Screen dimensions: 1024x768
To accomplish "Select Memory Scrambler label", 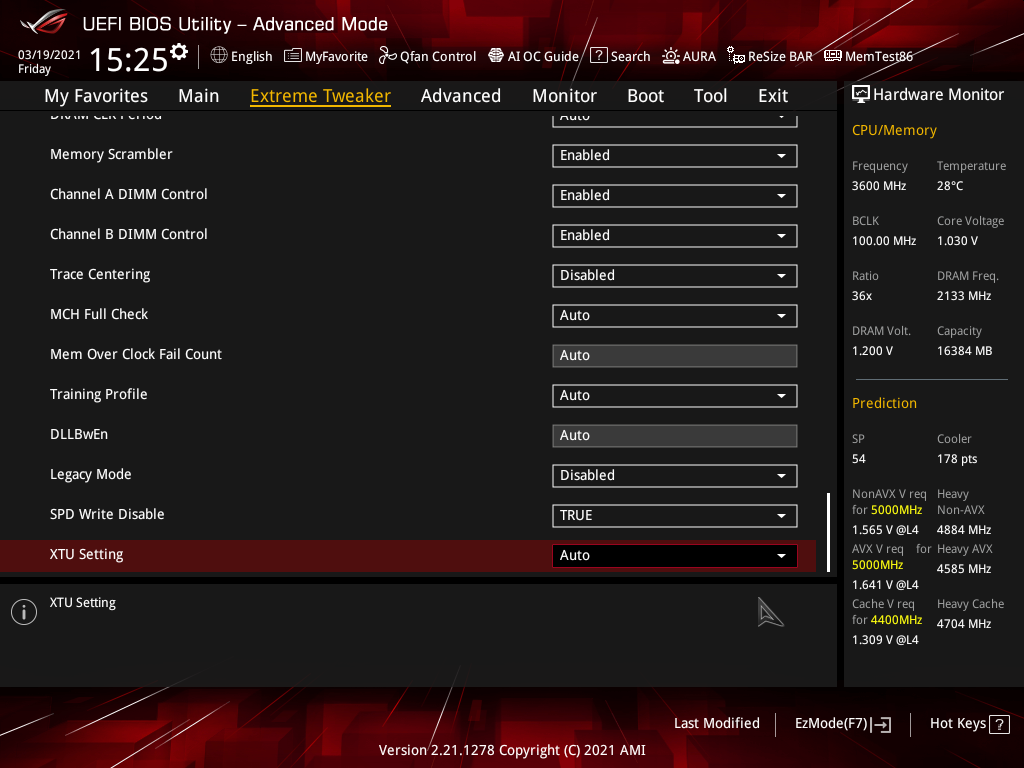I will (111, 154).
